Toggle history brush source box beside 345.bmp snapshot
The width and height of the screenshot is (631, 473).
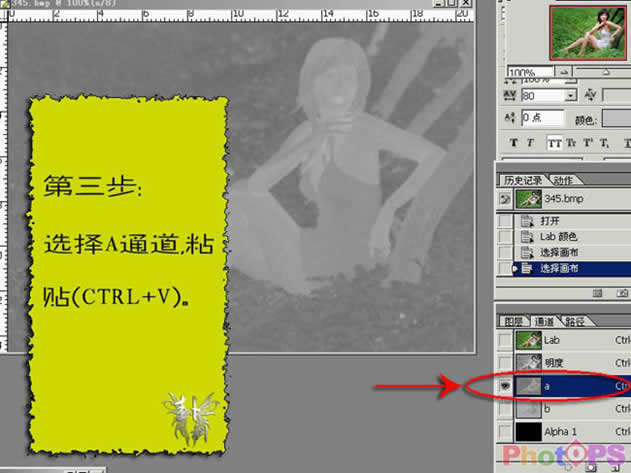coord(505,198)
